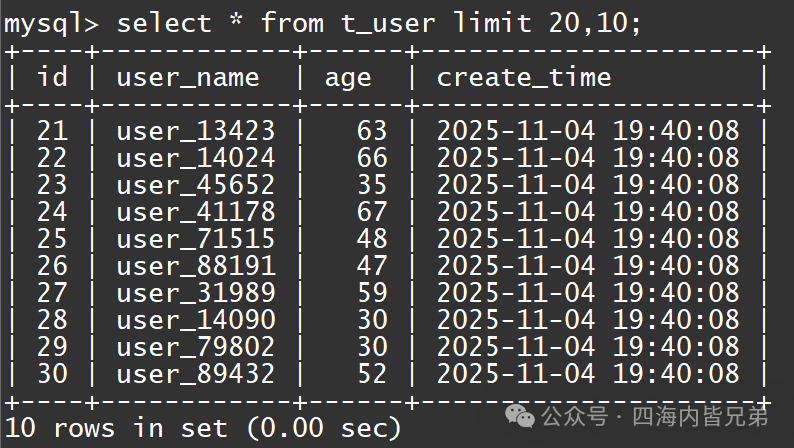The image size is (794, 448).
Task: Select id cell 22
Action: pos(52,158)
